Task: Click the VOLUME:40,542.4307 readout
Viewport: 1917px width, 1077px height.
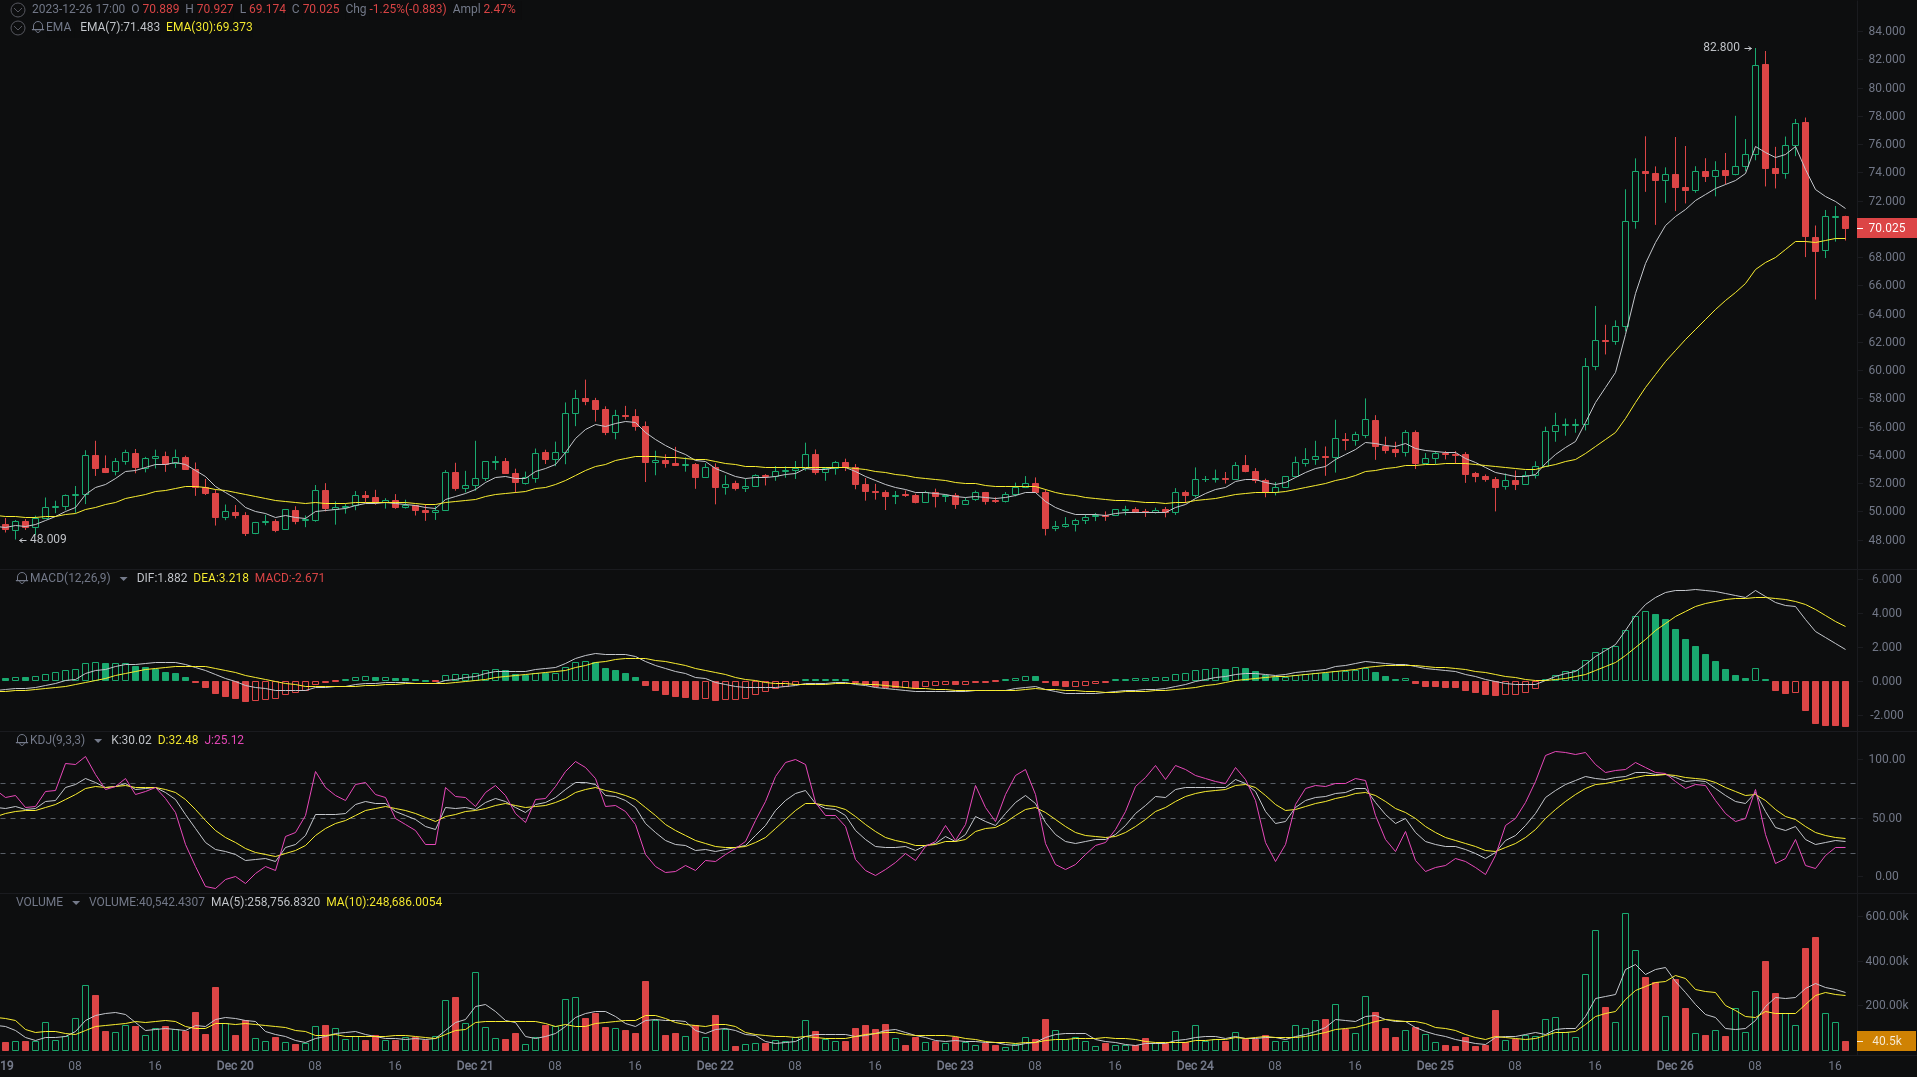Action: (147, 902)
